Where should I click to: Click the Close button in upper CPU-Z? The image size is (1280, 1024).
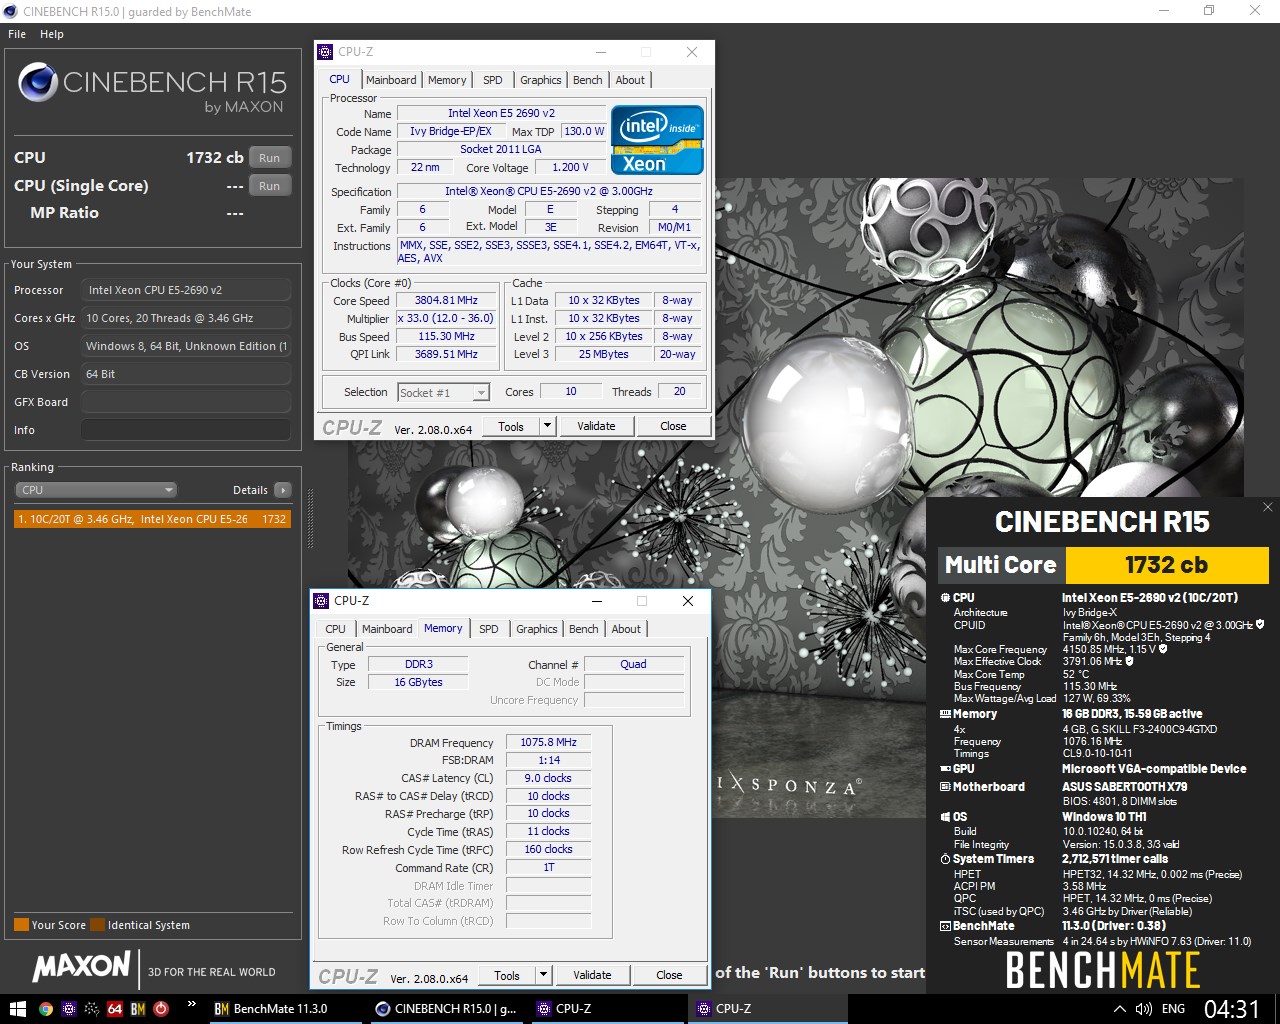tap(673, 426)
